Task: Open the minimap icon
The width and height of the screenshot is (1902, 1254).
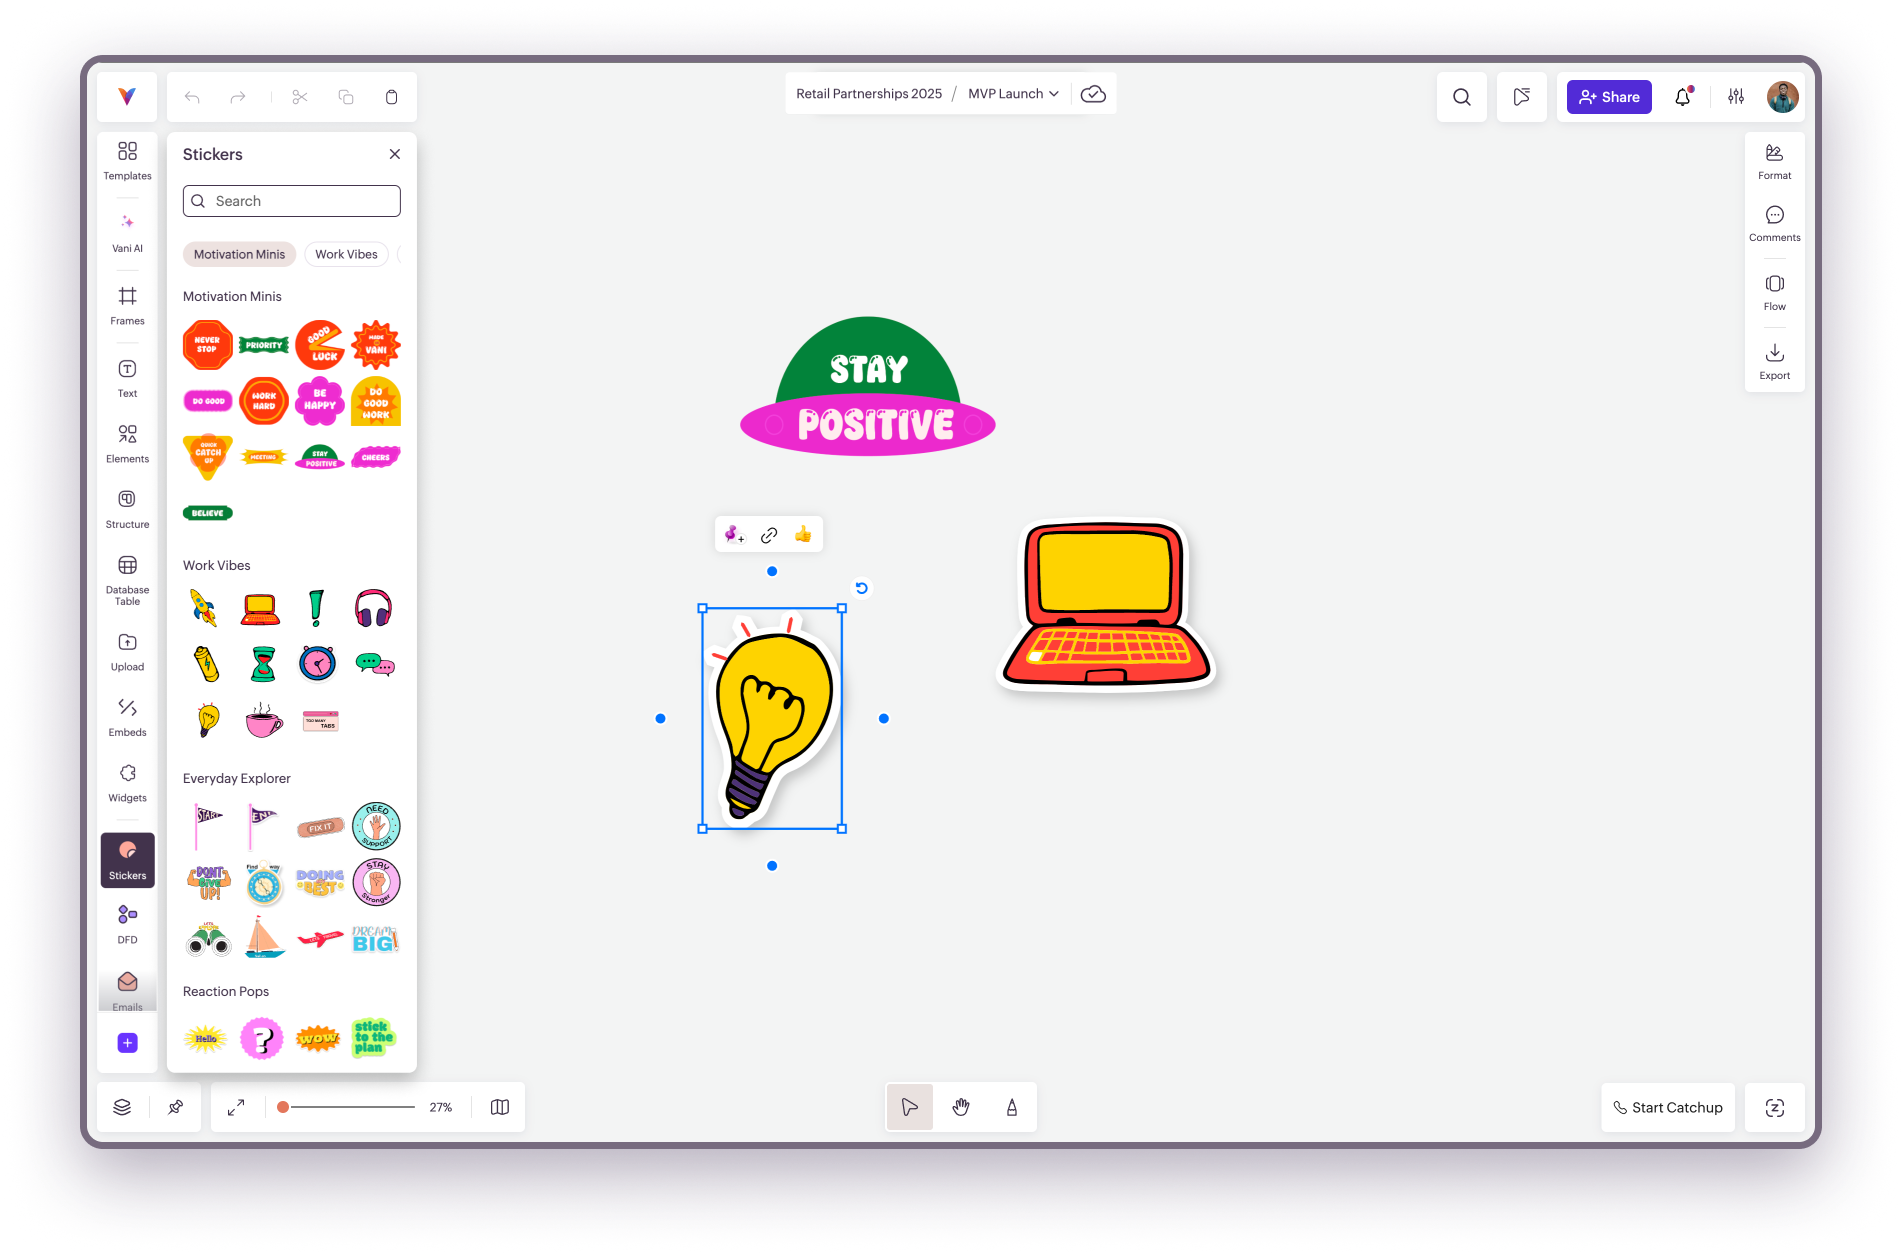Action: (500, 1107)
